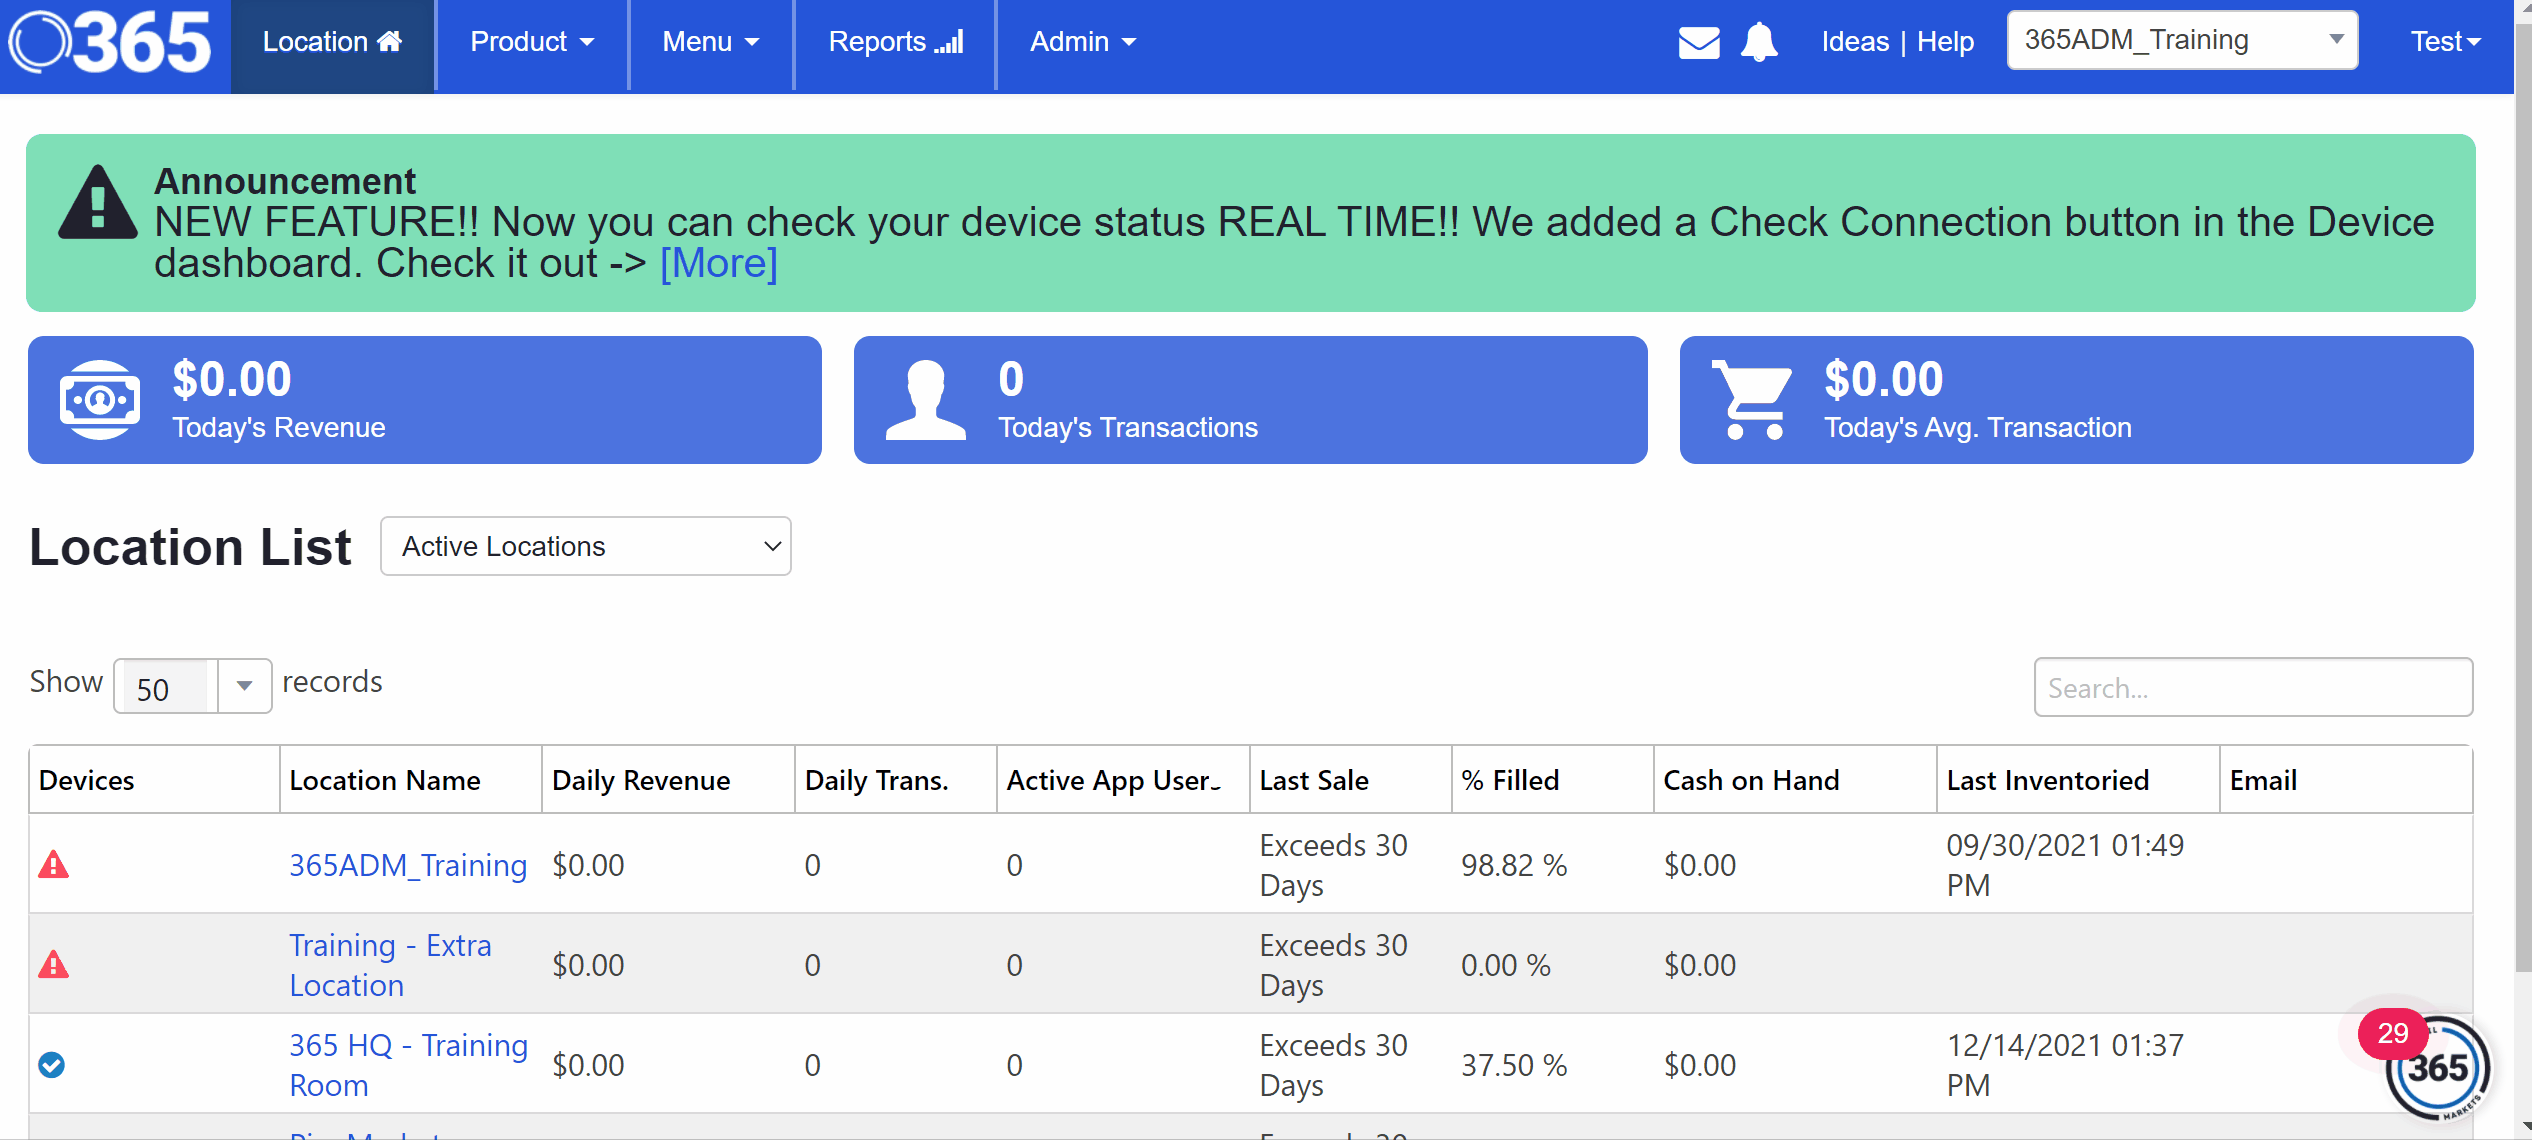Click the Location List heading
Viewport: 2532px width, 1140px height.
190,547
